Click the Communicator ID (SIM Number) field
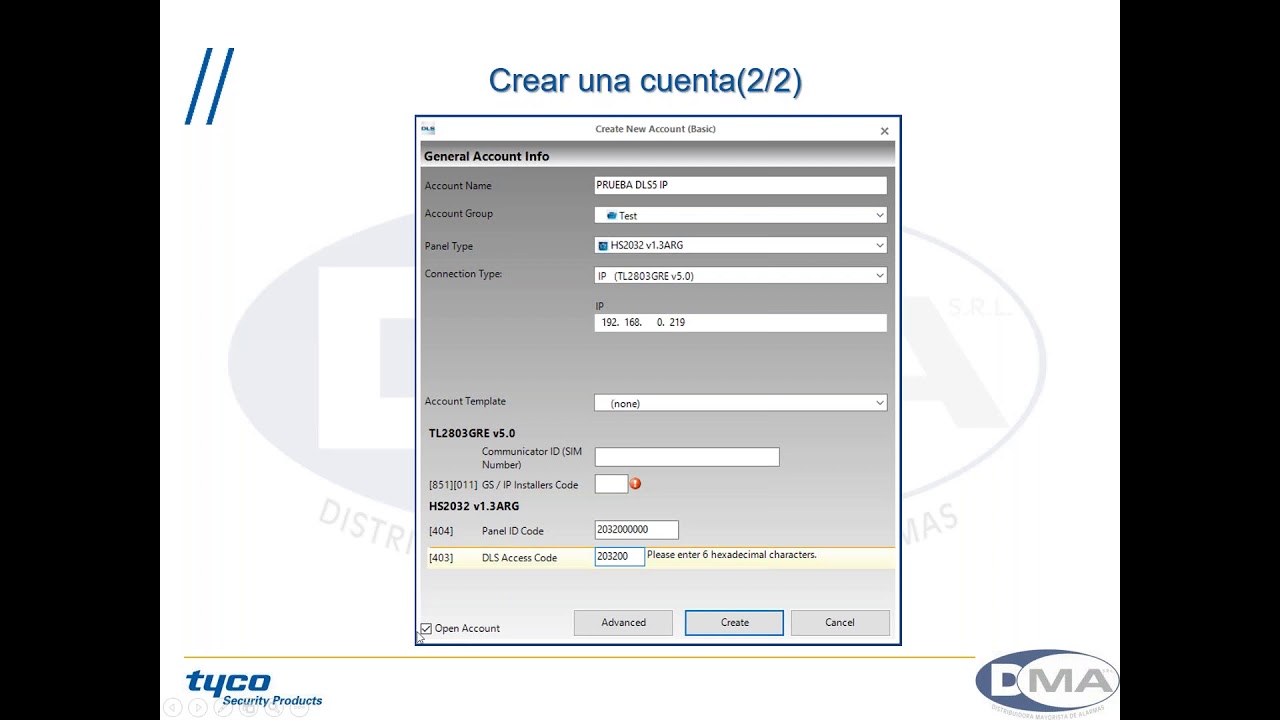 [687, 457]
